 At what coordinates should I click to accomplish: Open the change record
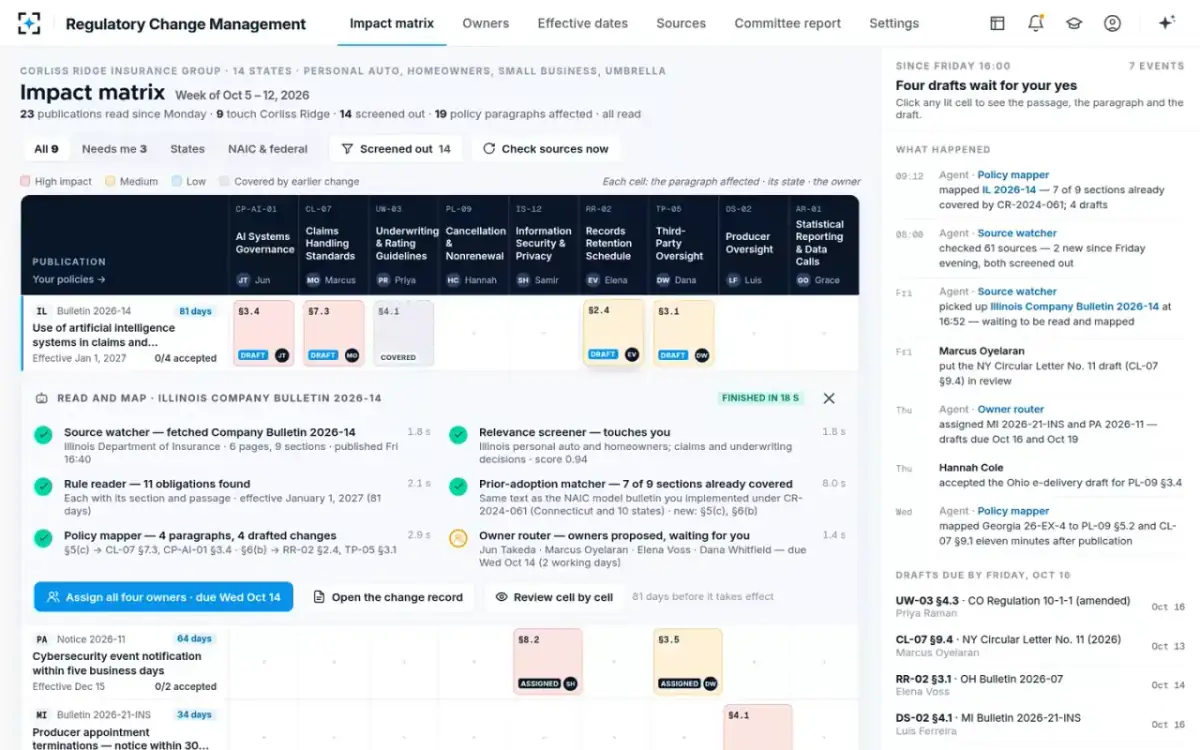pyautogui.click(x=388, y=597)
